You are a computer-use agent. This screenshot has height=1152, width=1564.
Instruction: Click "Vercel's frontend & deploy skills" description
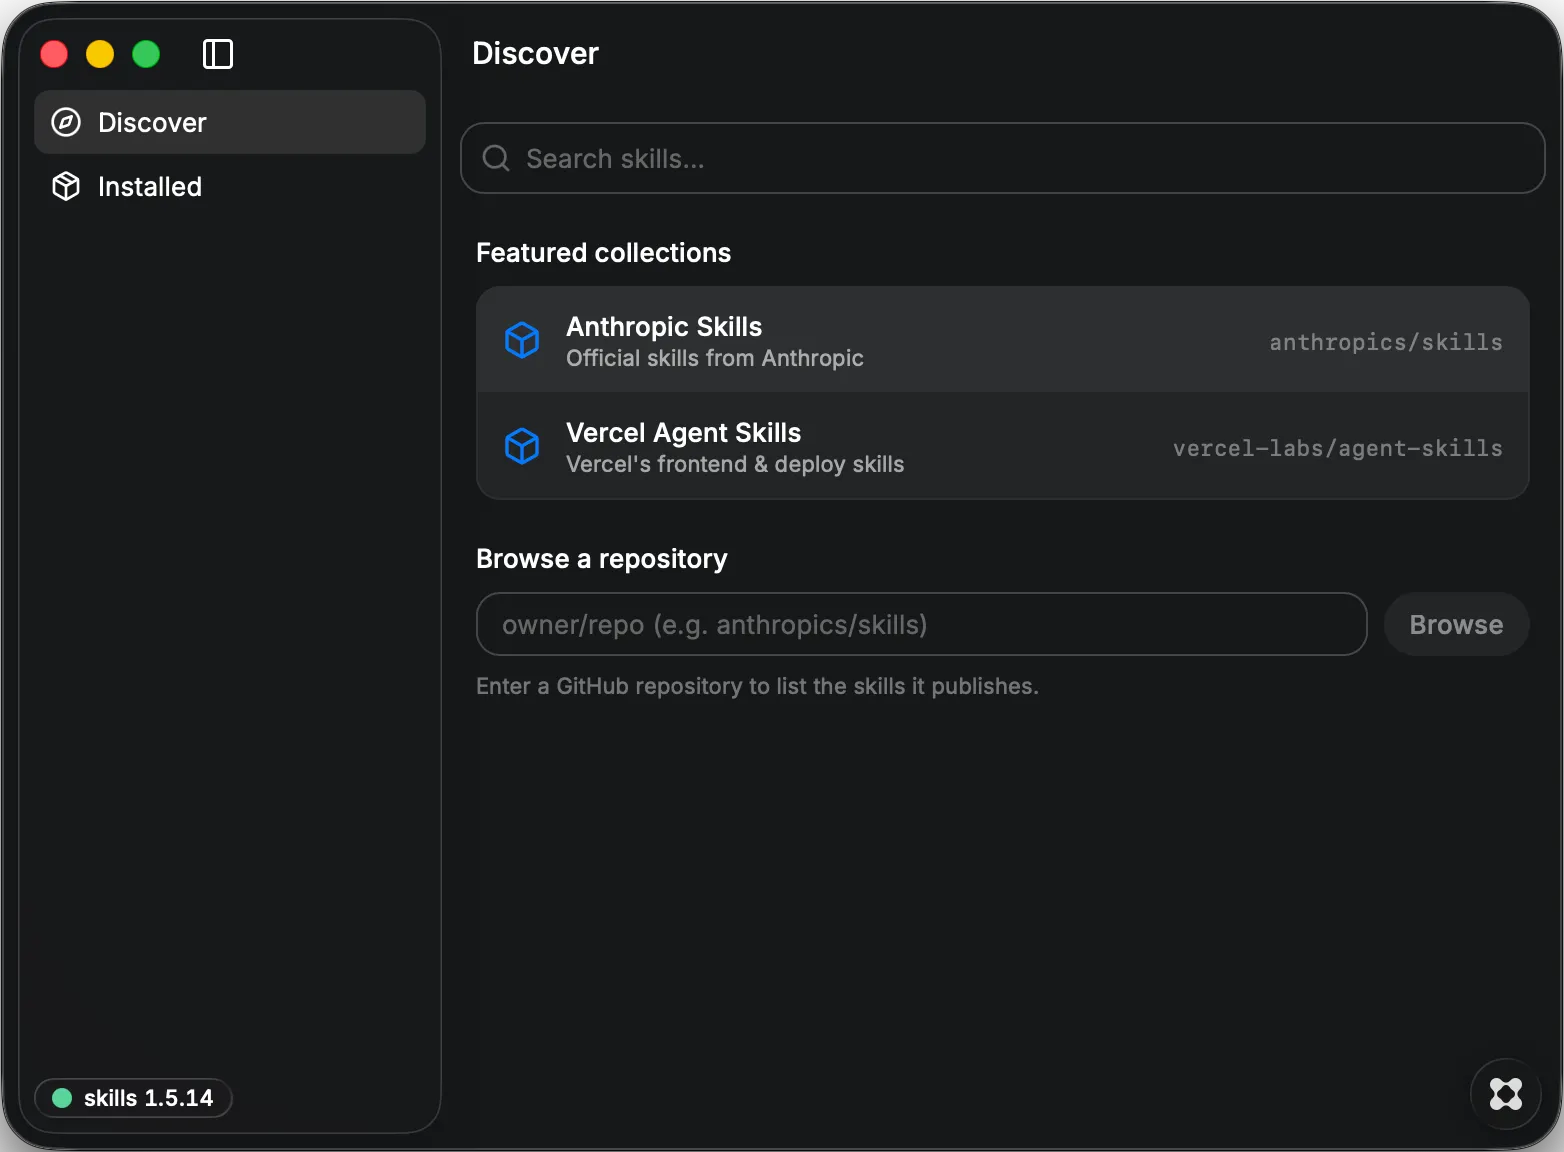(735, 464)
